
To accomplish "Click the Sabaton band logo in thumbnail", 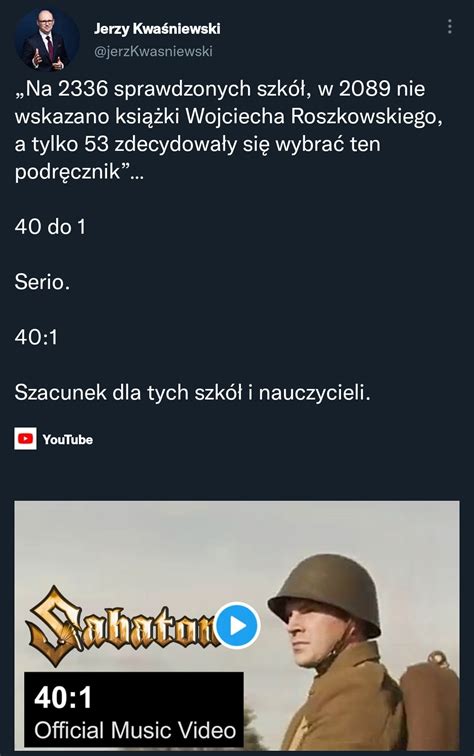I will (x=123, y=625).
